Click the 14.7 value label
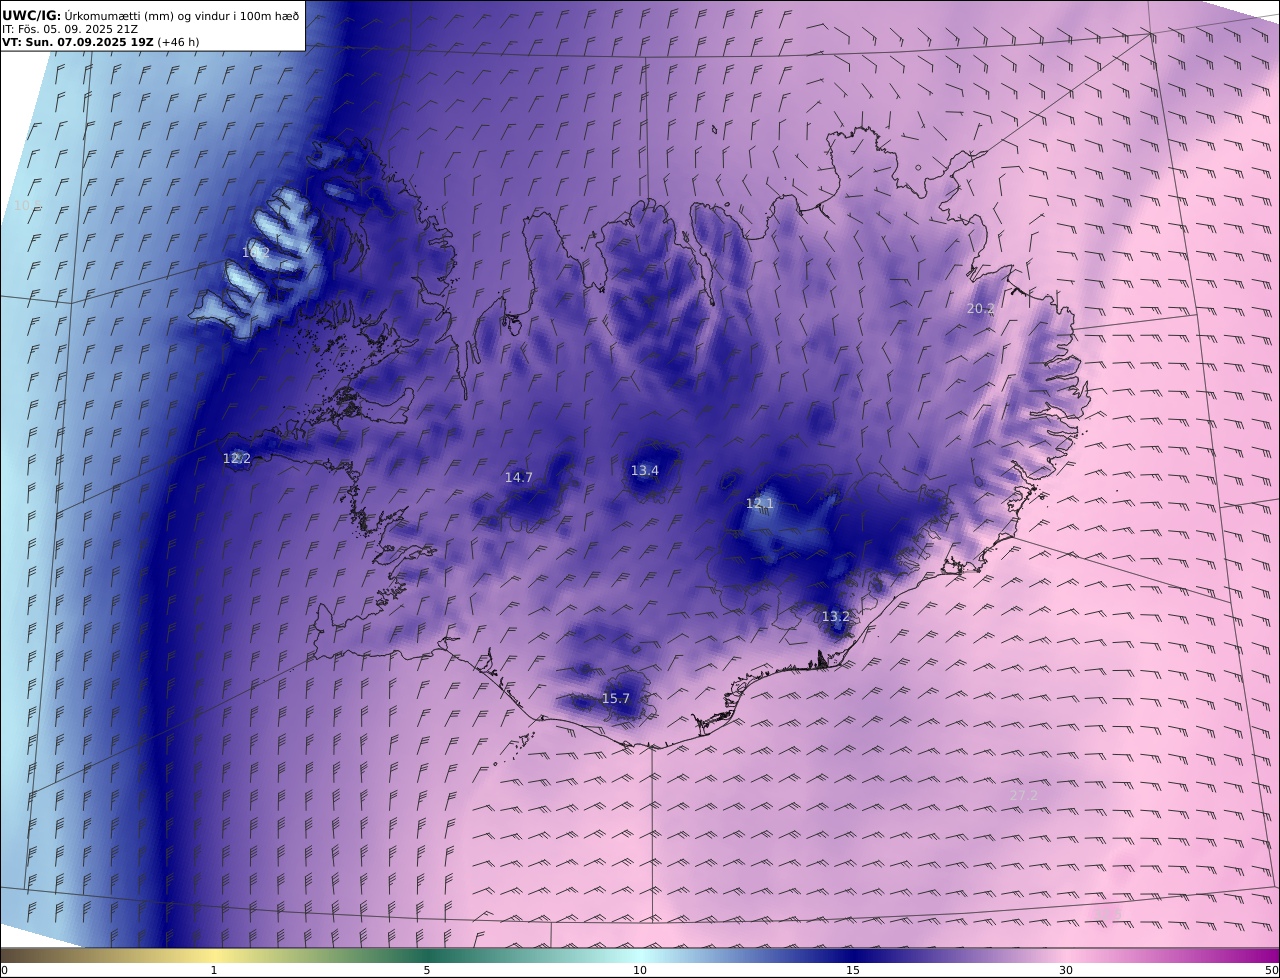Screen dimensions: 1280x978 coord(519,478)
